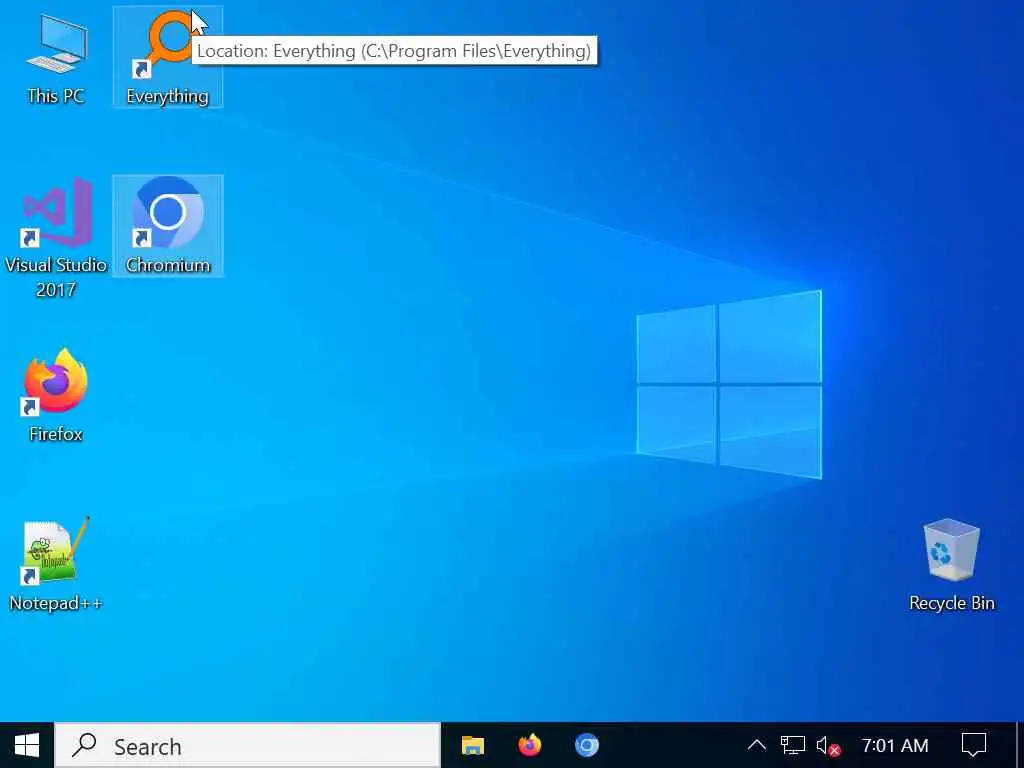Click the 7:01 AM taskbar clock
Viewport: 1024px width, 768px height.
895,745
